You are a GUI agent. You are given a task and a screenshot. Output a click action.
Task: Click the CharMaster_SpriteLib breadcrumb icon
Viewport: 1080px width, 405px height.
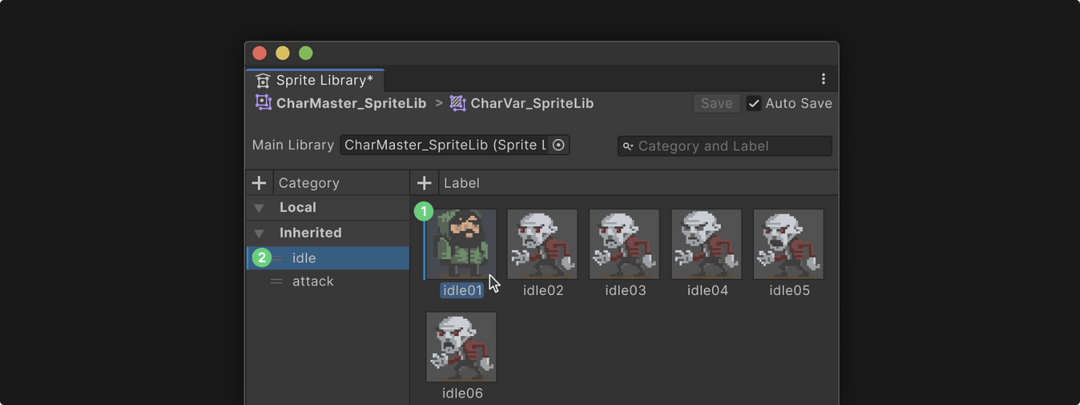click(x=263, y=103)
